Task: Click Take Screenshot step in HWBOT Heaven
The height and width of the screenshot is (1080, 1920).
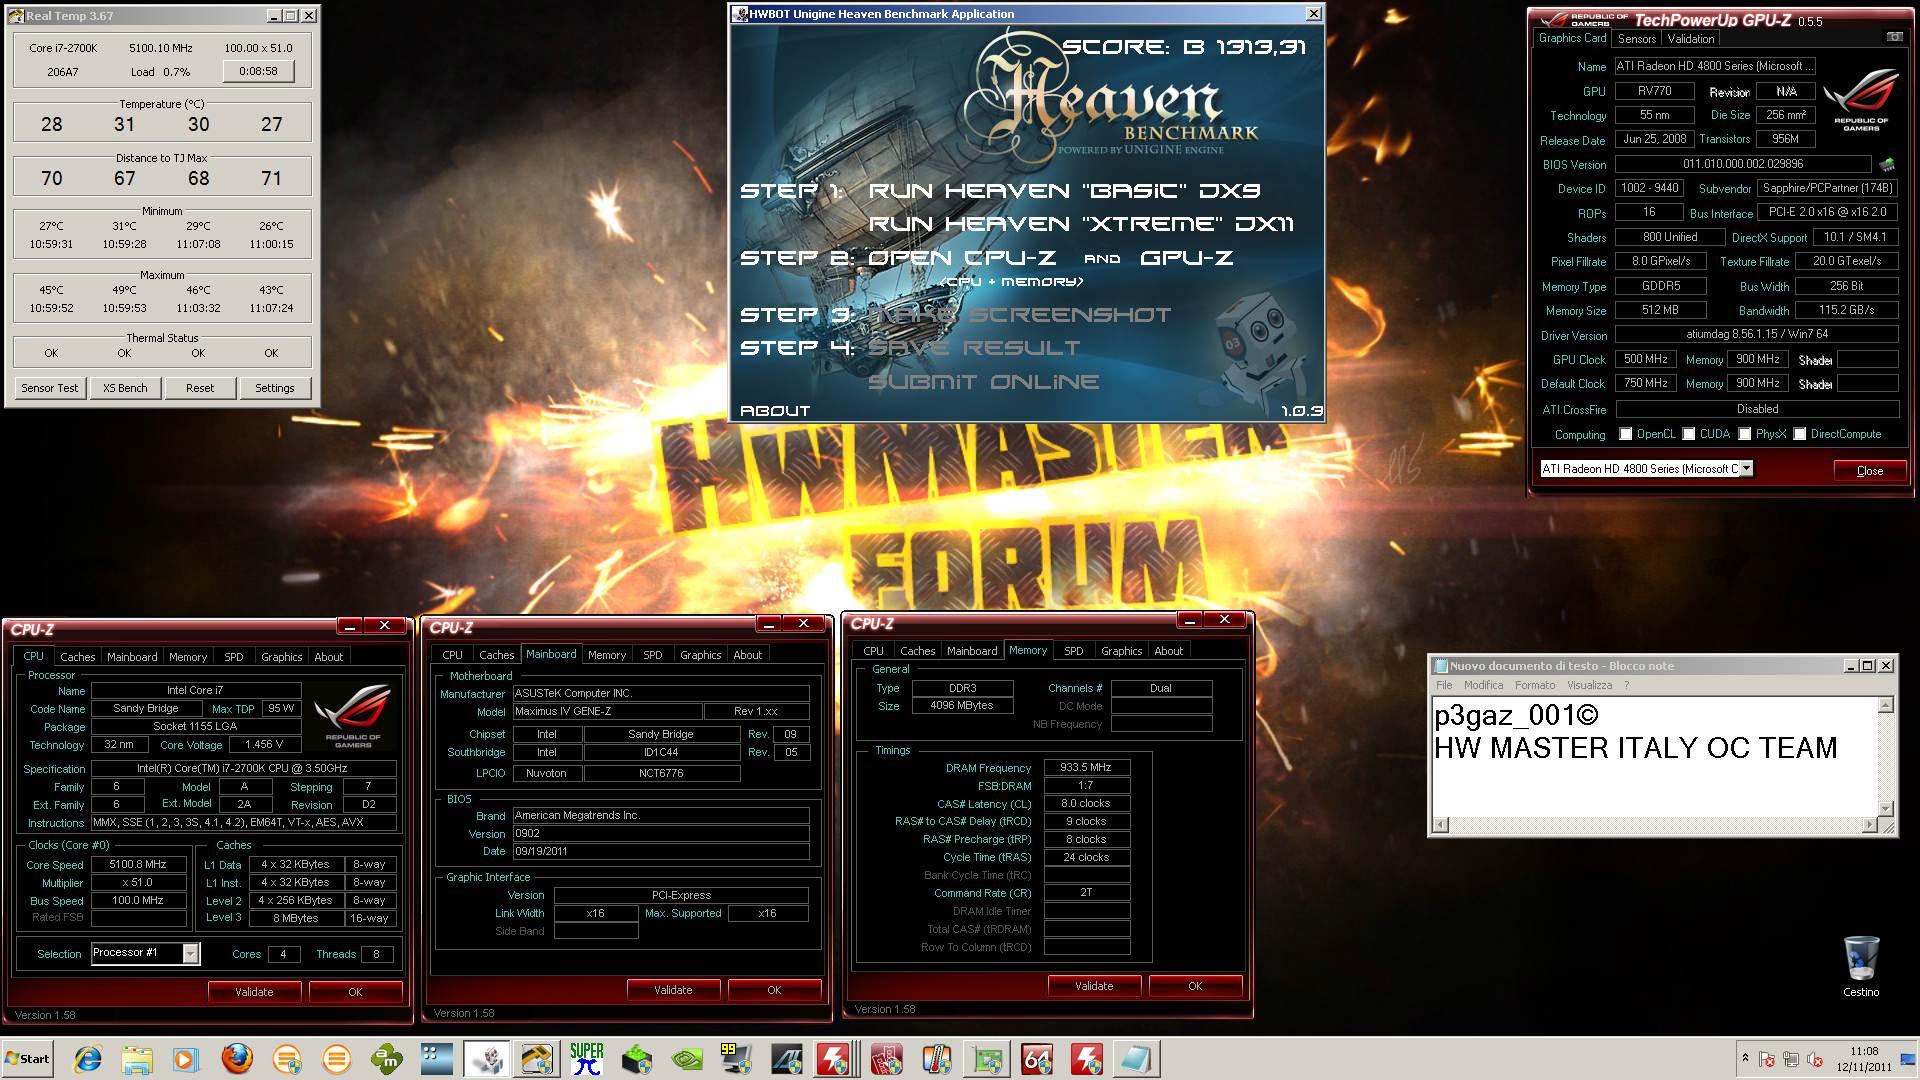Action: 1019,315
